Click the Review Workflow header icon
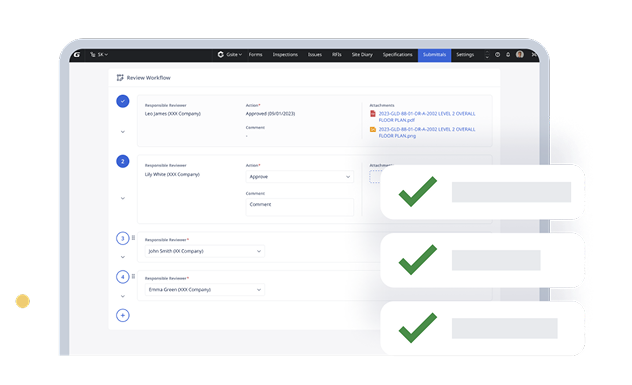This screenshot has width=632, height=385. tap(120, 77)
